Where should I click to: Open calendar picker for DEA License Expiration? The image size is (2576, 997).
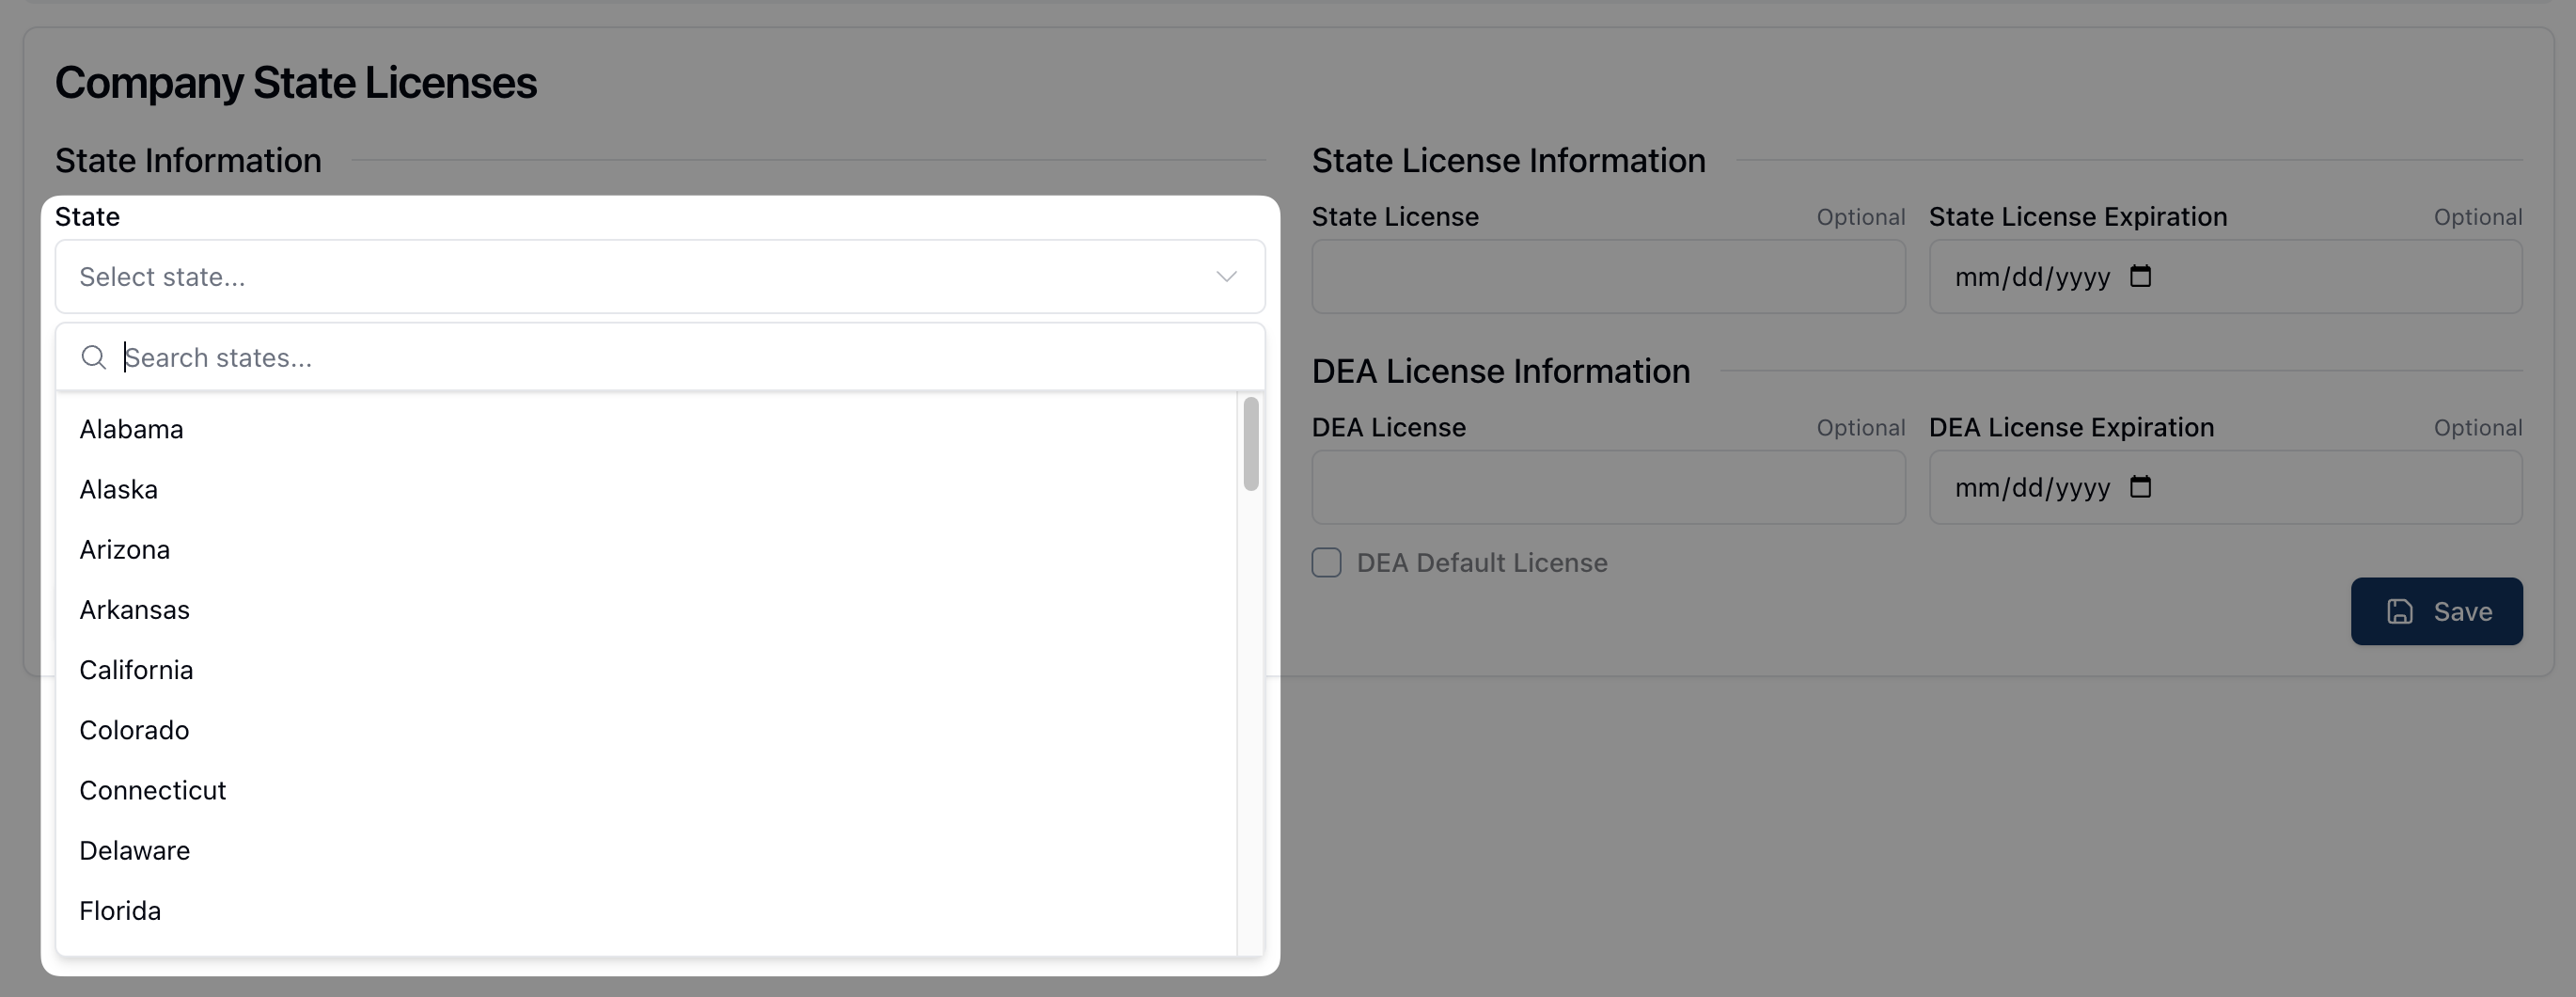coord(2139,487)
